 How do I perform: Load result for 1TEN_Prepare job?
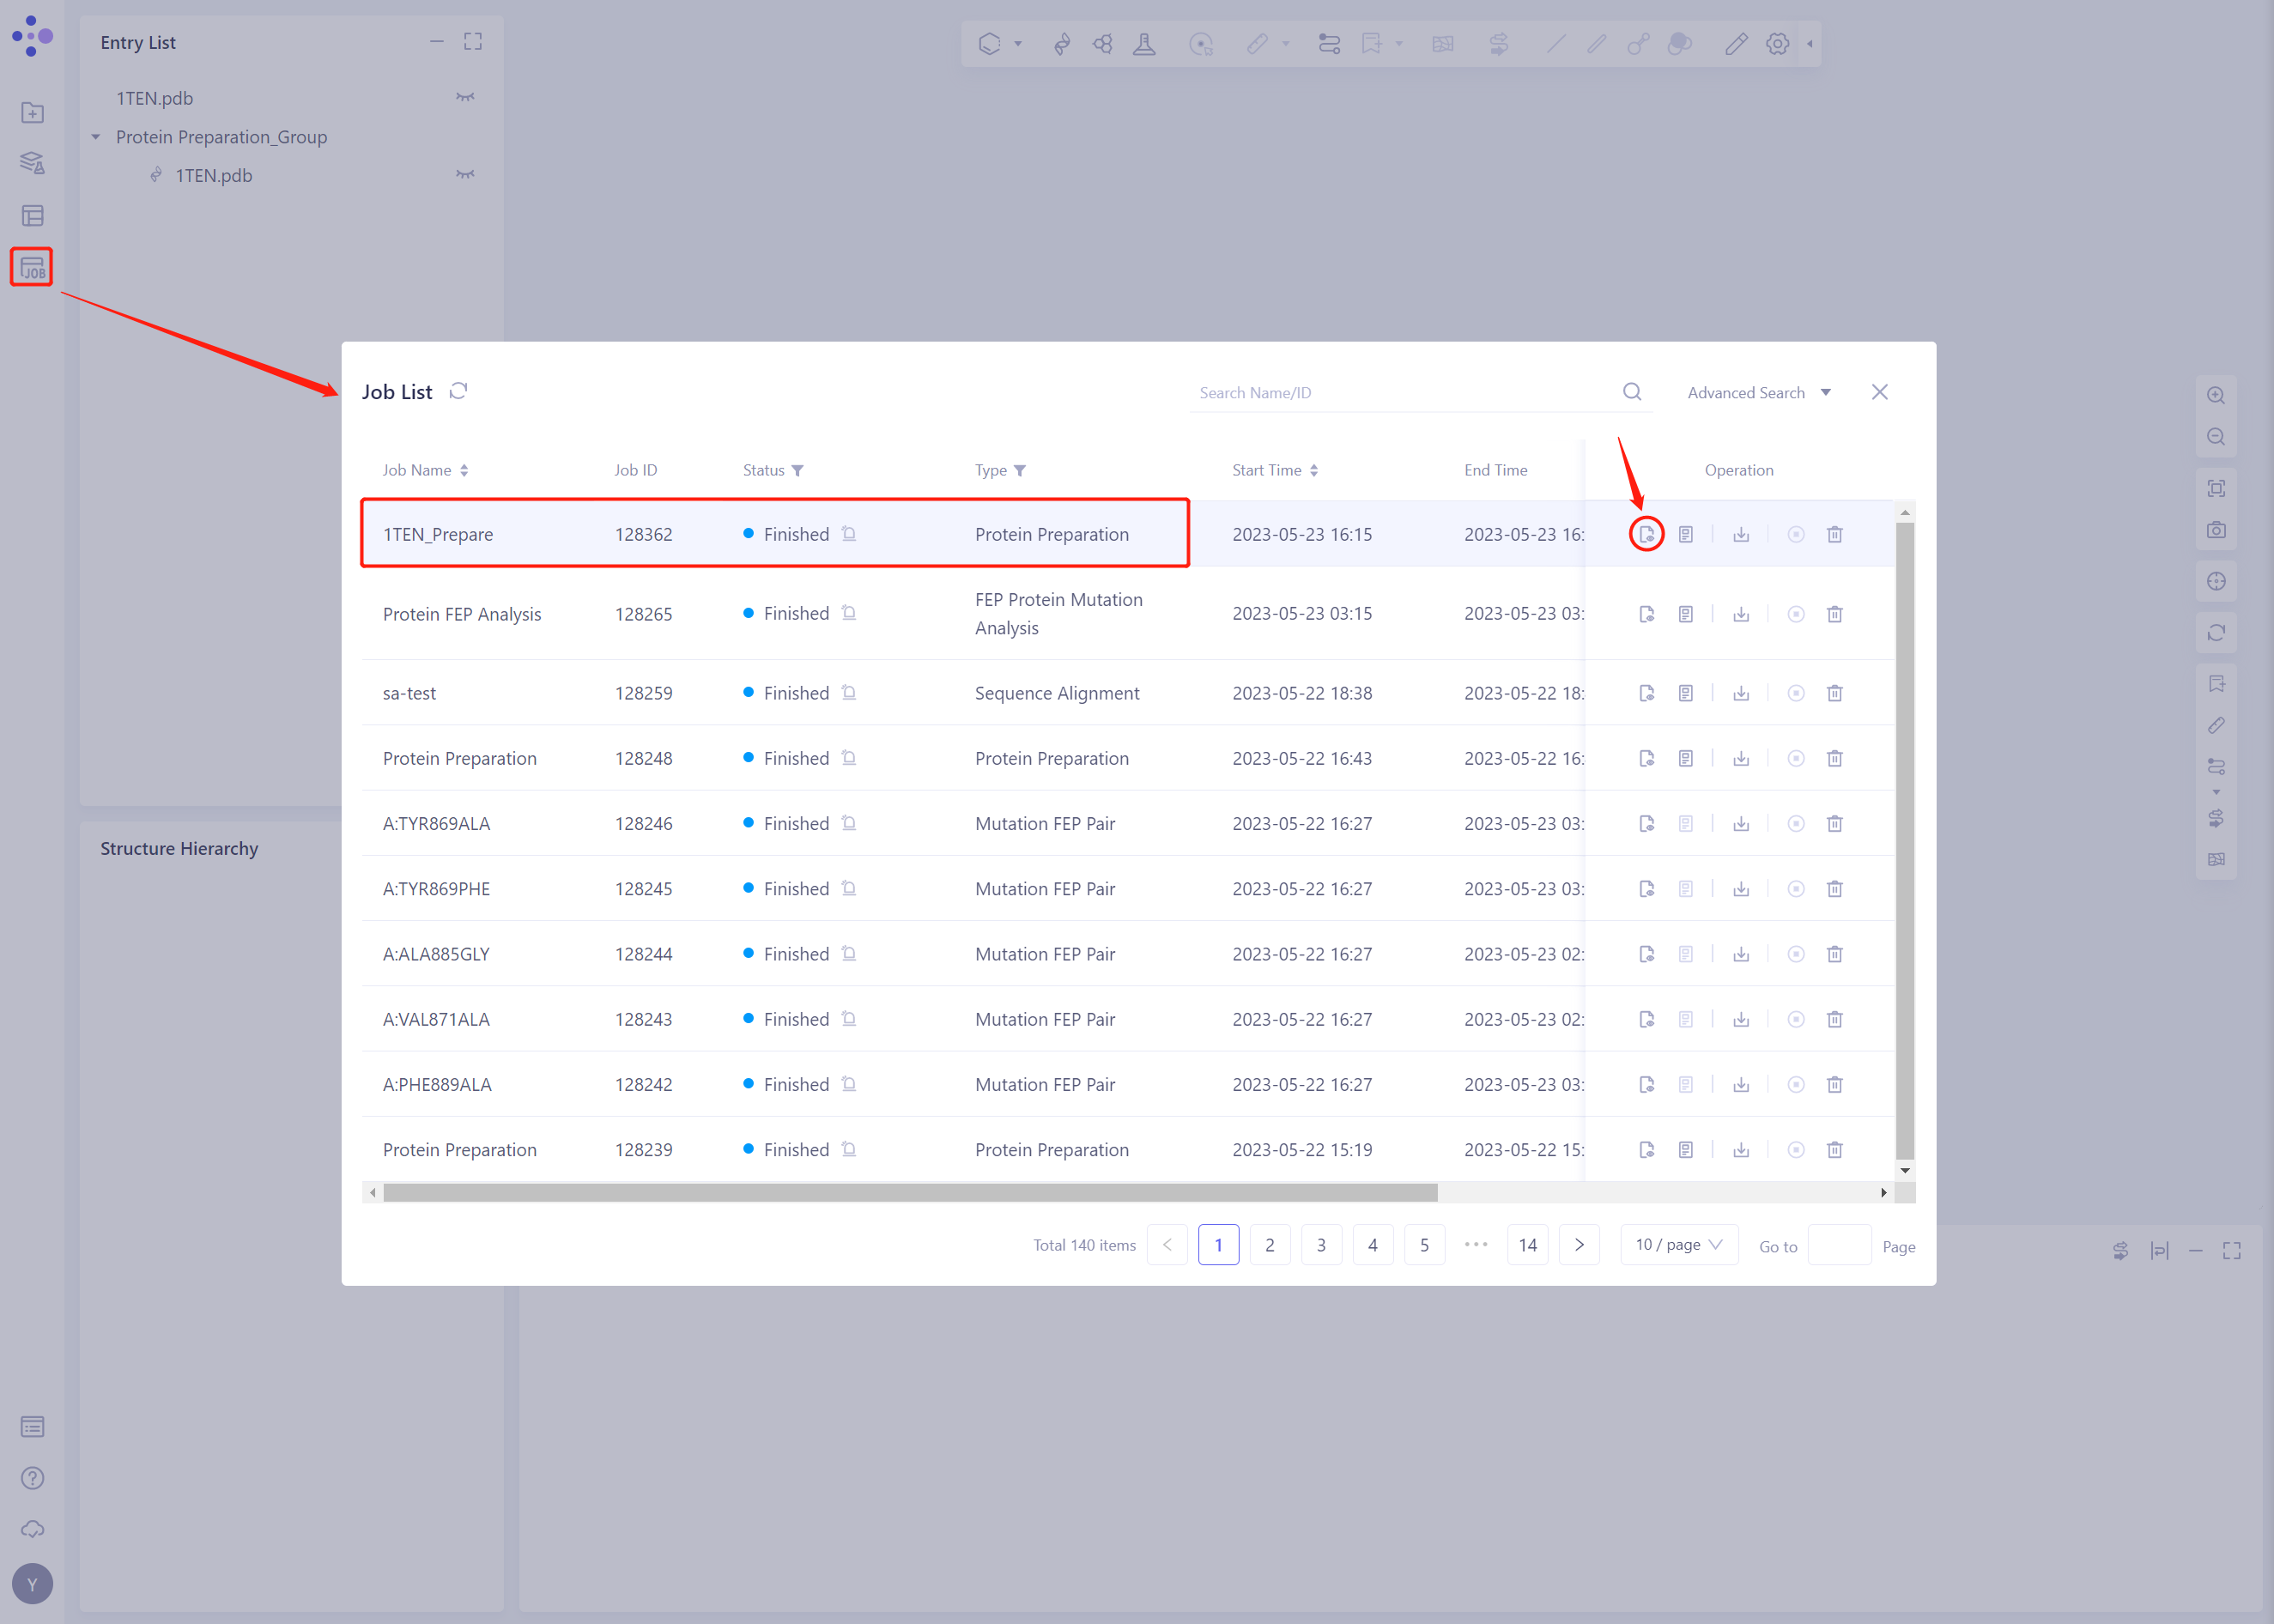[x=1646, y=534]
